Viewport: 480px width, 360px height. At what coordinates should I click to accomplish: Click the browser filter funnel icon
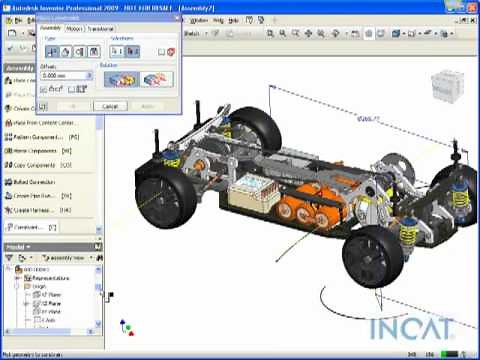point(9,258)
